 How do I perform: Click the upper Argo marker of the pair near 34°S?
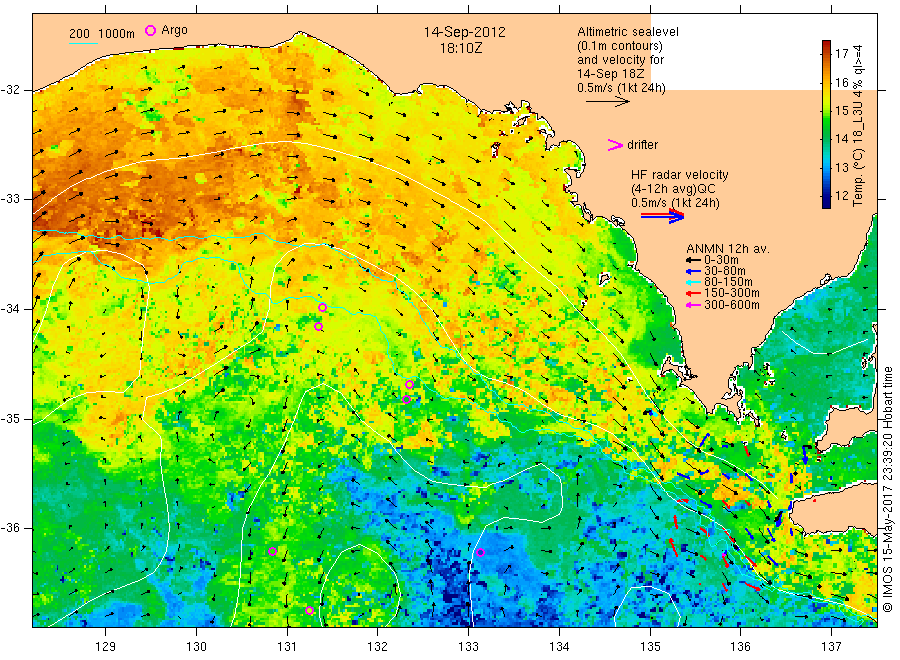pyautogui.click(x=323, y=308)
